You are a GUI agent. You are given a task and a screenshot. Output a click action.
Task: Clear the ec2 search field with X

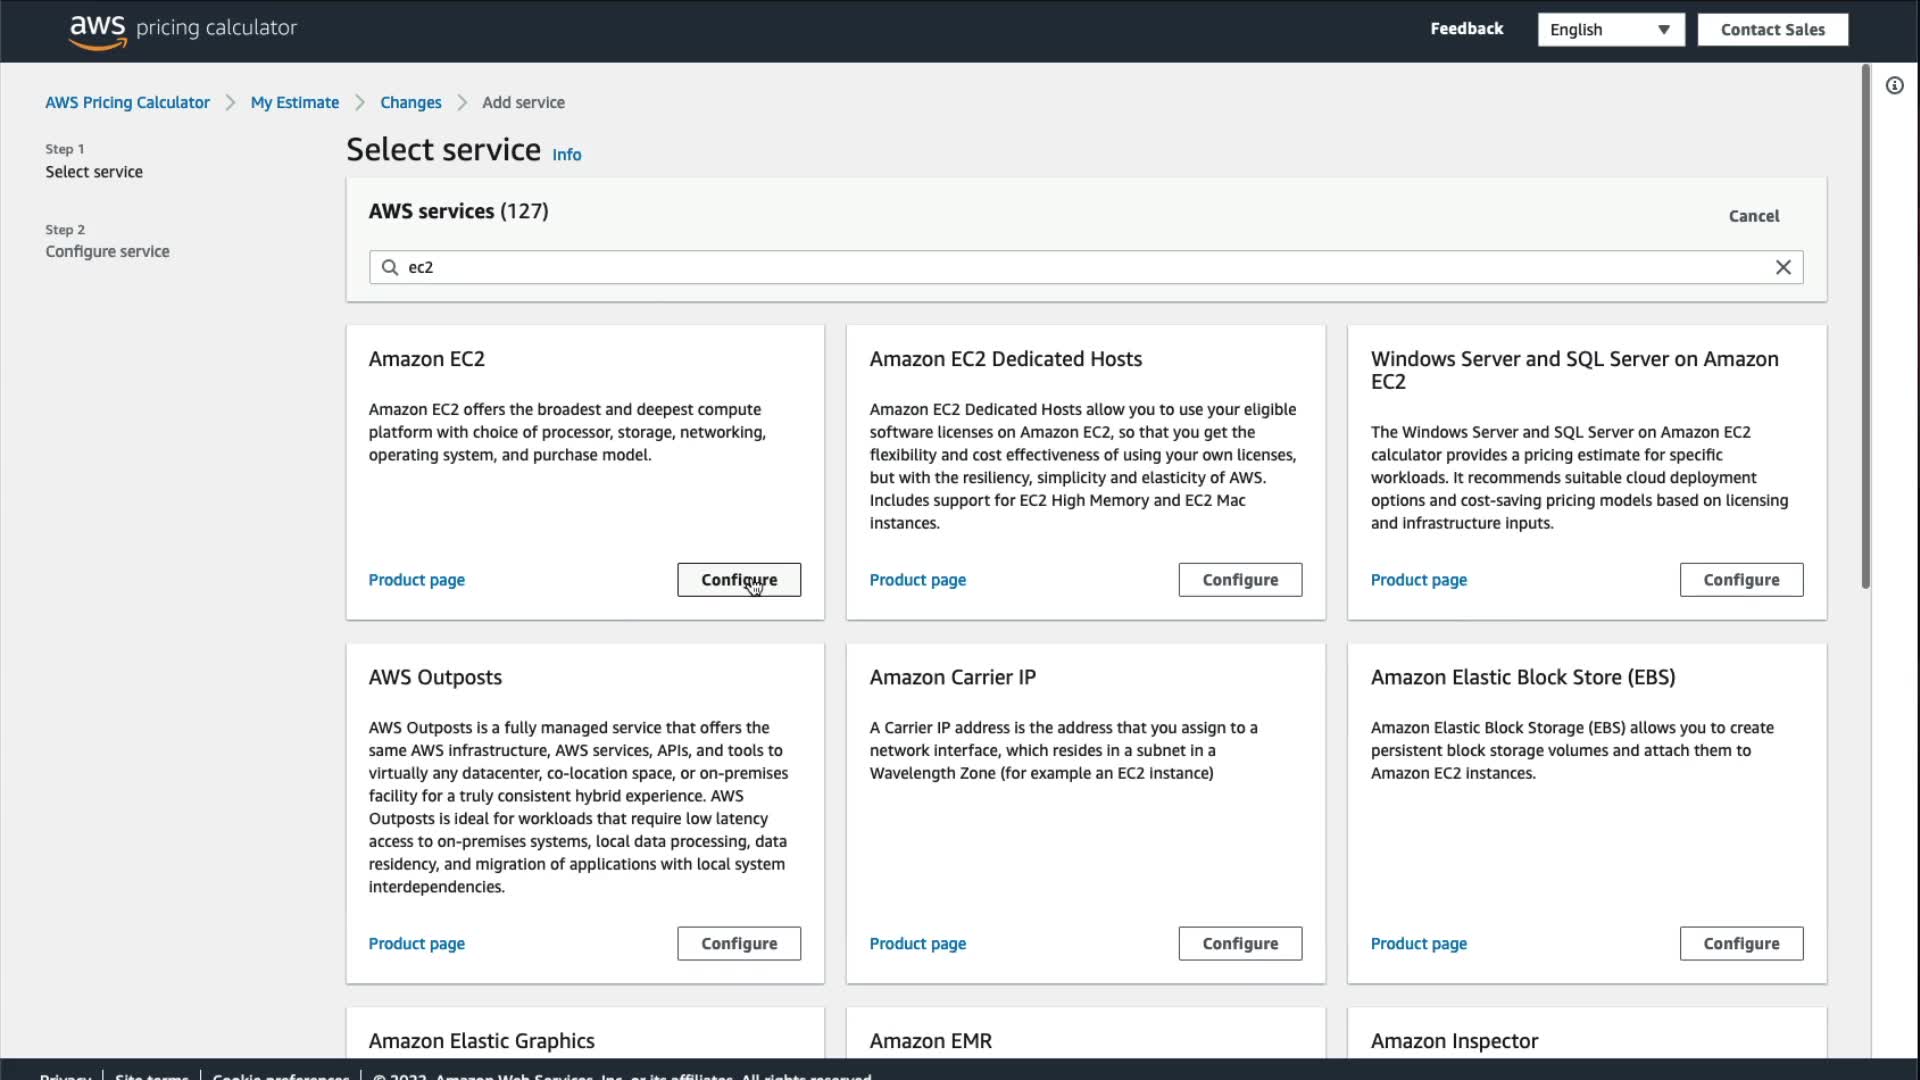coord(1782,267)
